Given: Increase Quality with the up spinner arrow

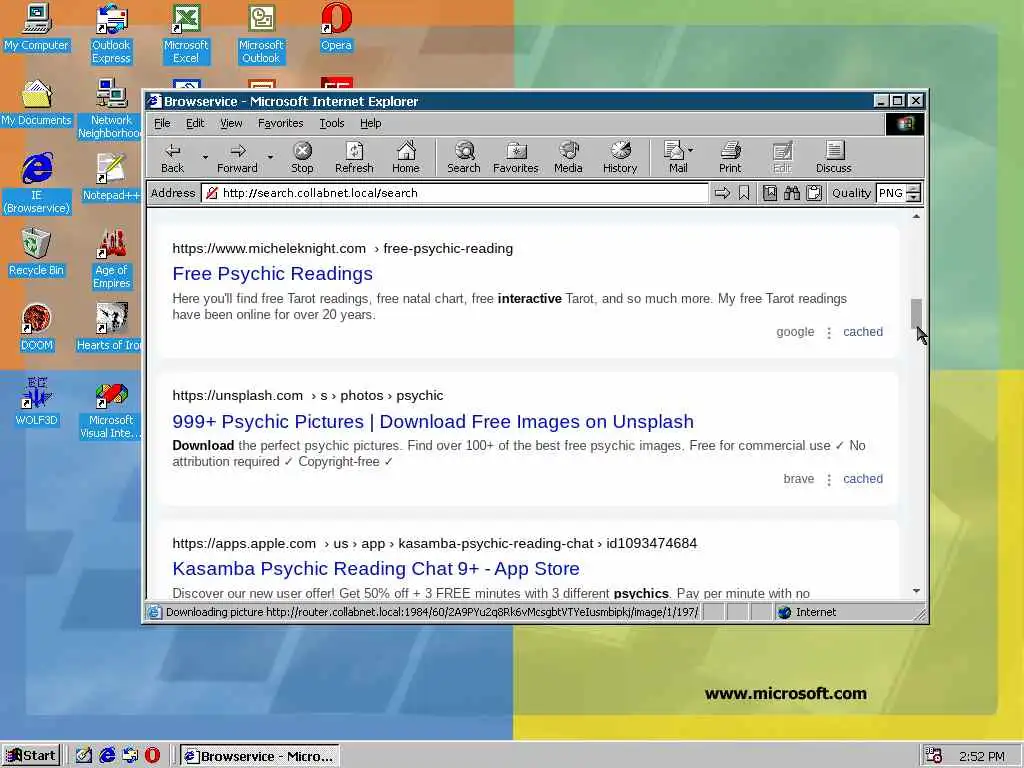Looking at the screenshot, I should click(x=914, y=189).
